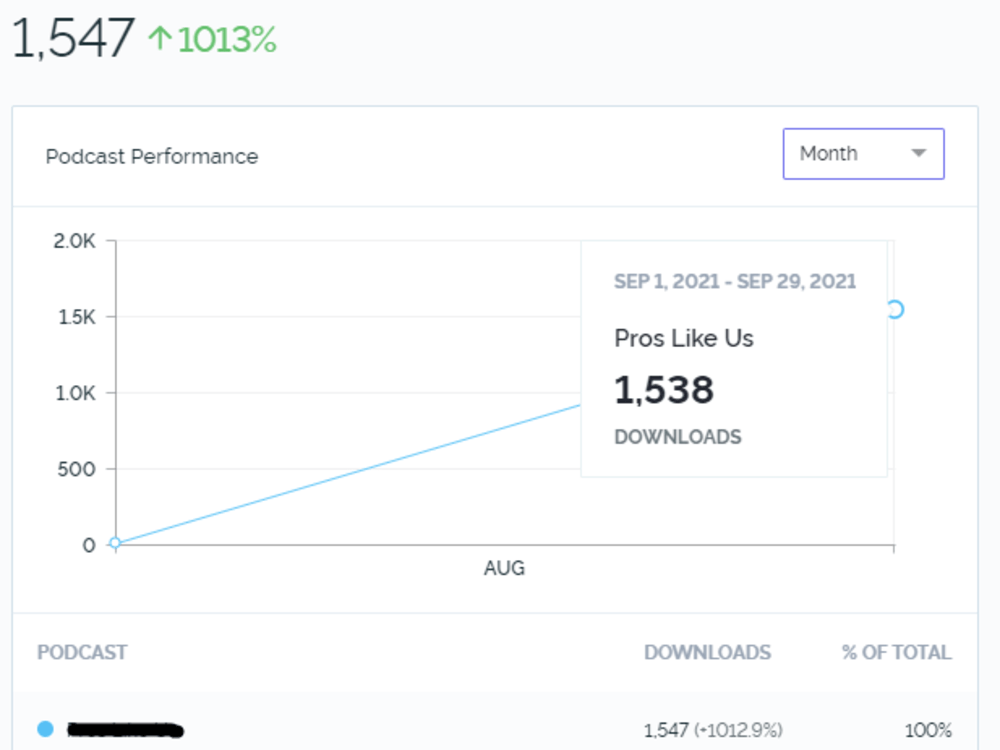Click the starting data point at zero
Viewport: 1000px width, 750px height.
point(115,543)
